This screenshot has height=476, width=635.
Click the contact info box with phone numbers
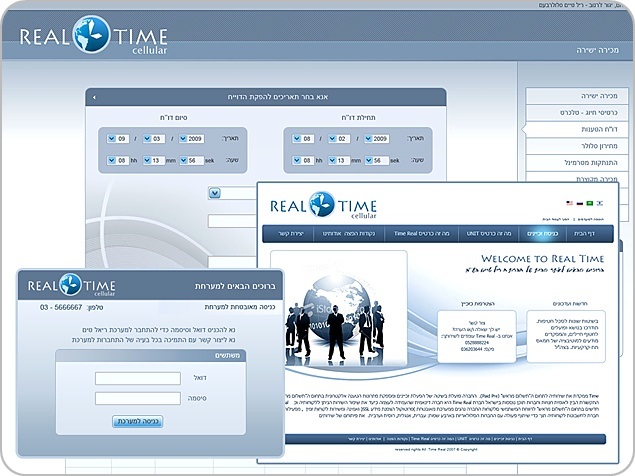point(477,337)
